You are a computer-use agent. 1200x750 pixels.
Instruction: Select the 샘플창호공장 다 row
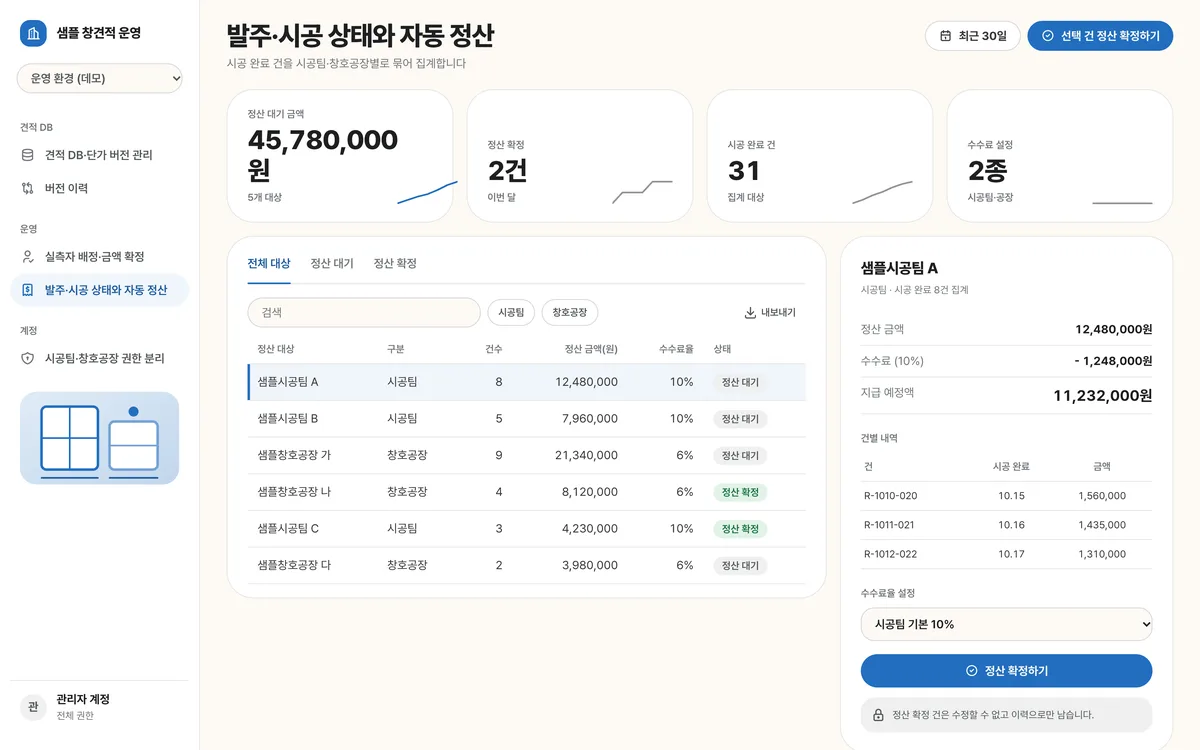[526, 565]
